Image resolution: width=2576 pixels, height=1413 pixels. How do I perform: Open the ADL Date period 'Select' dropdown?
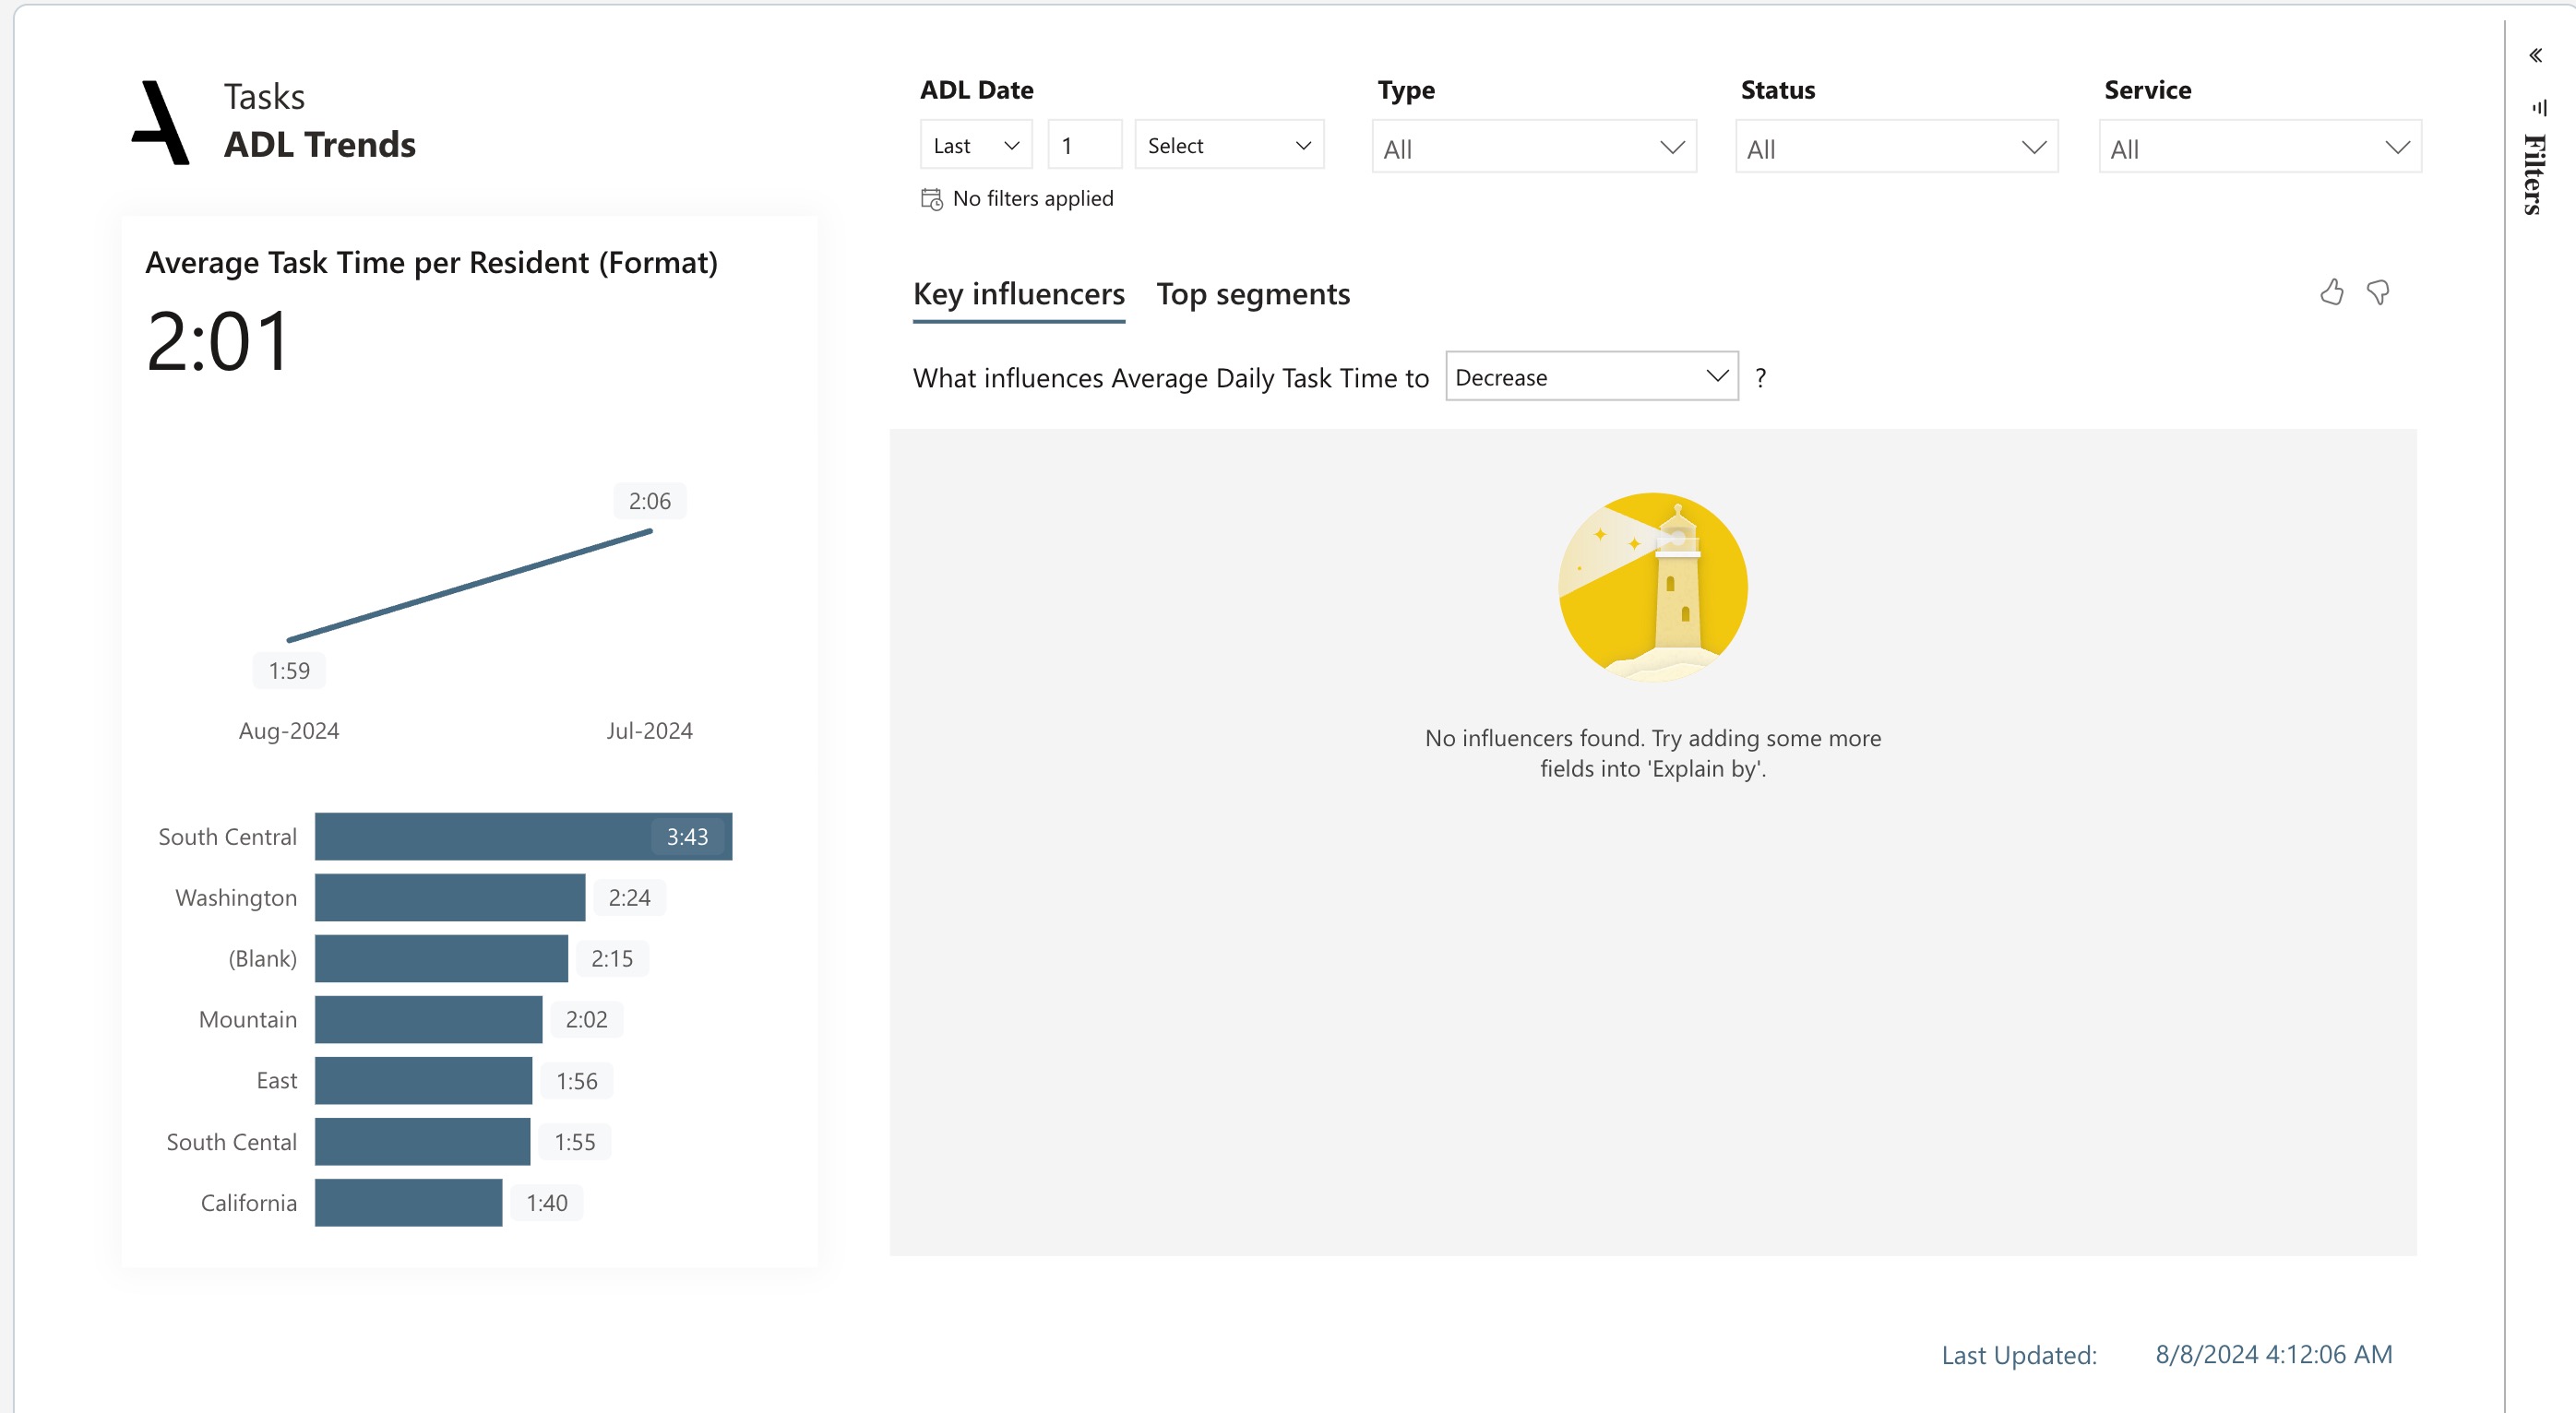[1228, 146]
